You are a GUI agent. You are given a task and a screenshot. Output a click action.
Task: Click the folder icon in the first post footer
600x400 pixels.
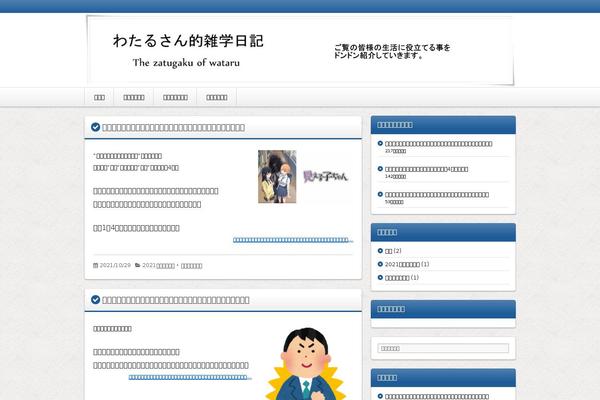[137, 265]
